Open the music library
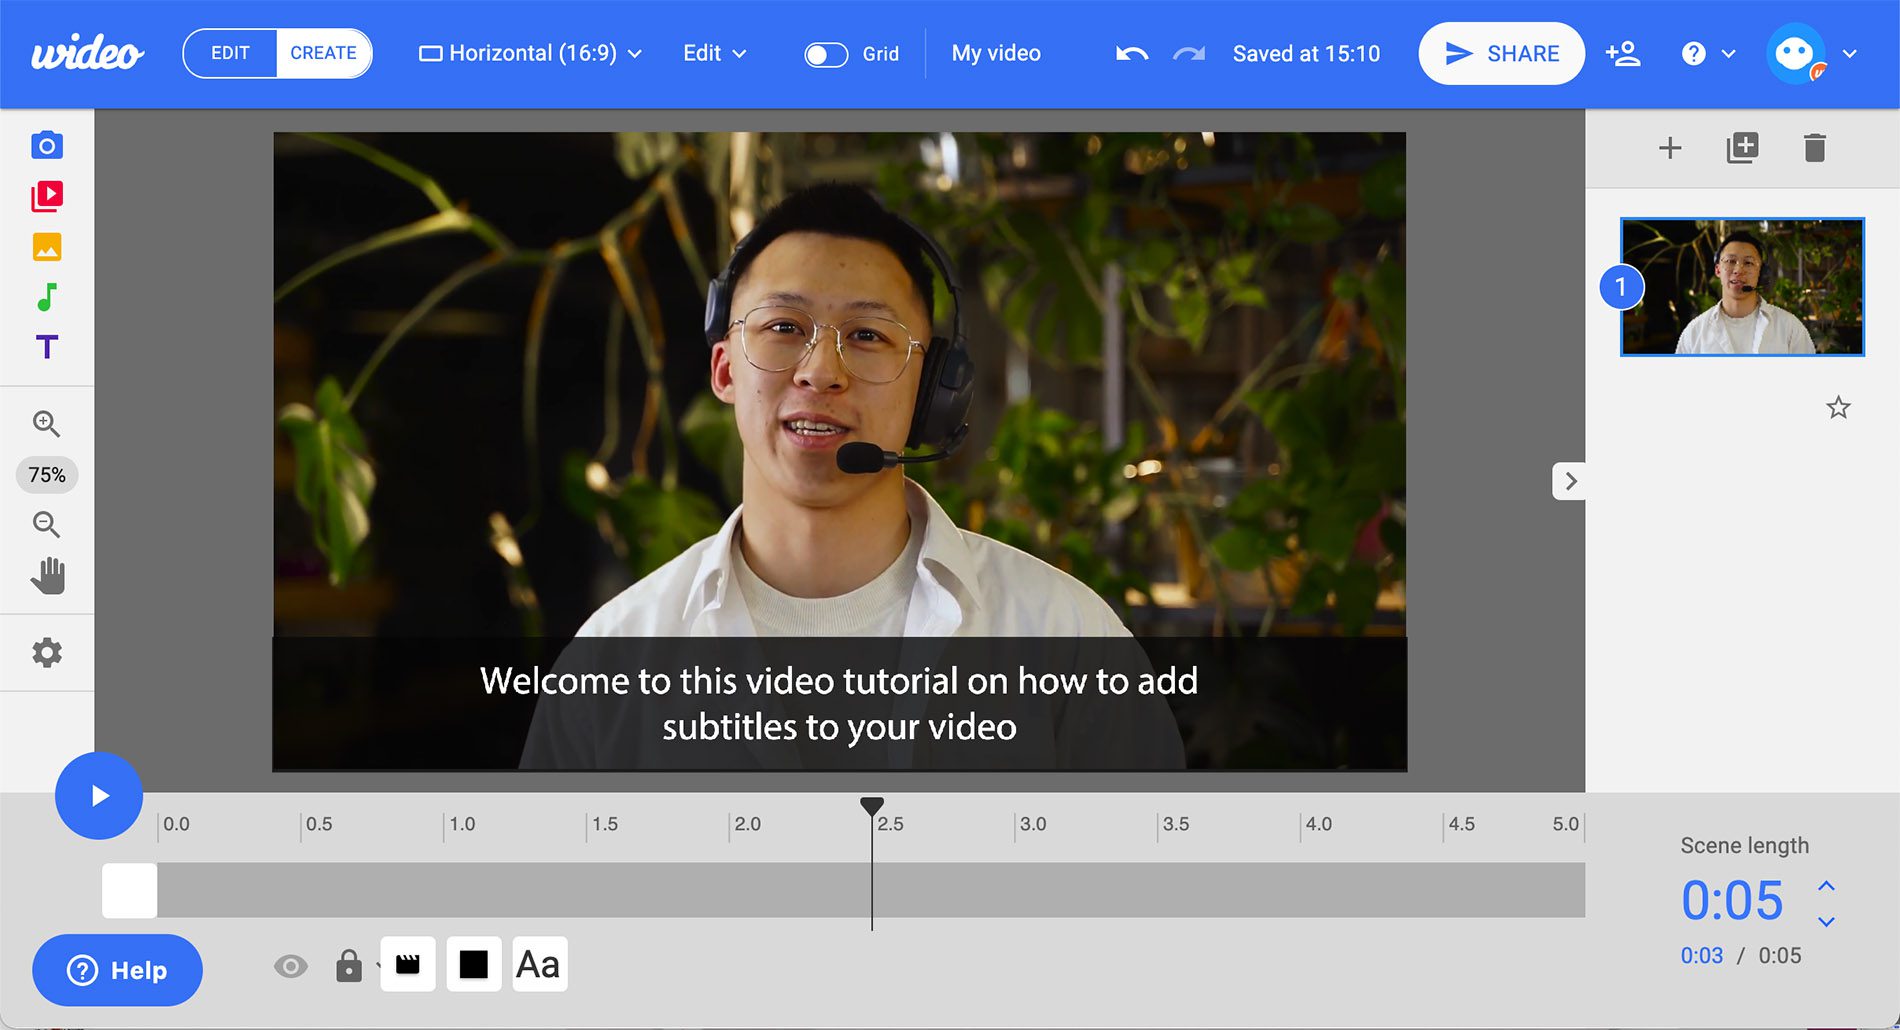 point(46,296)
